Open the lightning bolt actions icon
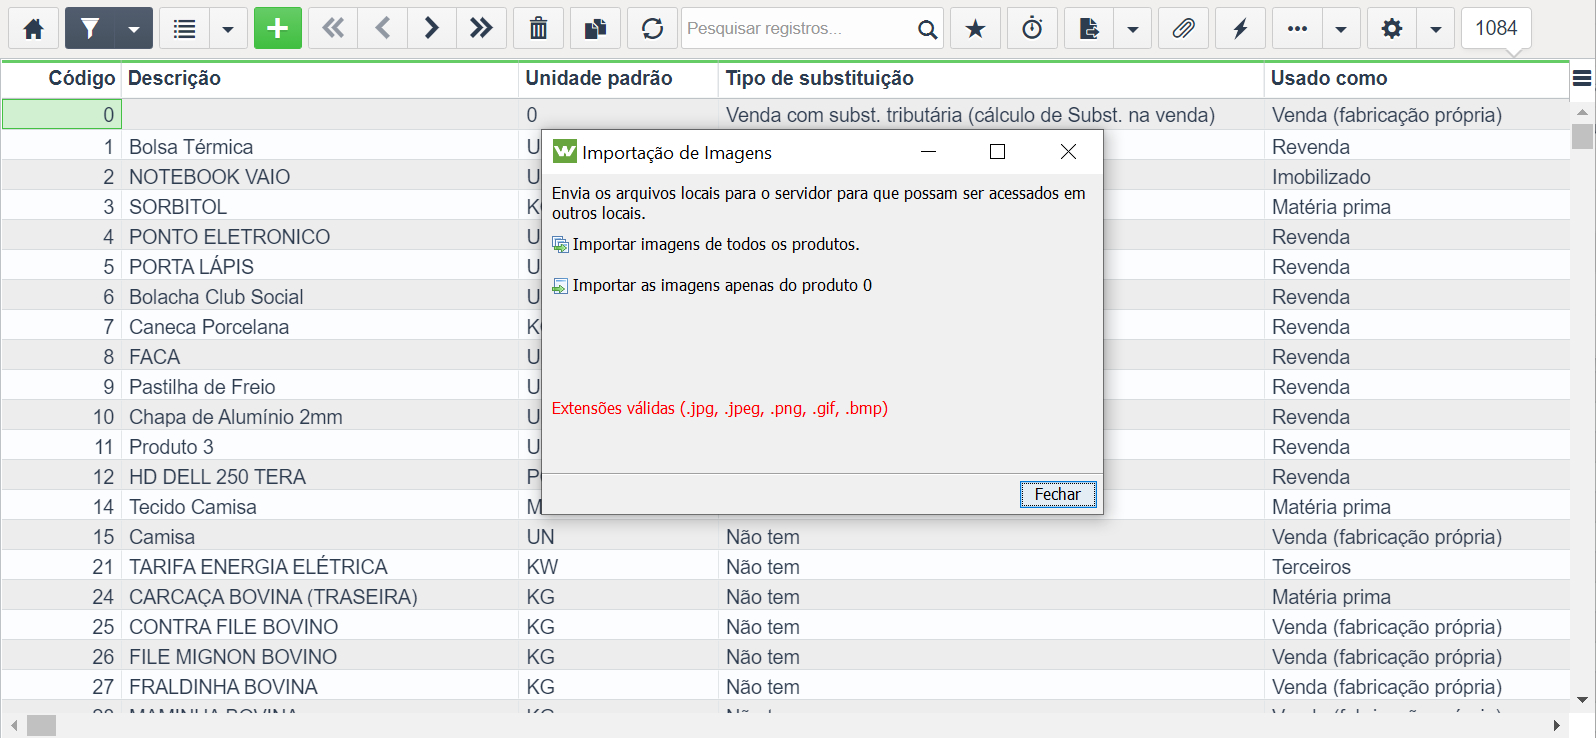This screenshot has height=738, width=1596. pyautogui.click(x=1240, y=28)
